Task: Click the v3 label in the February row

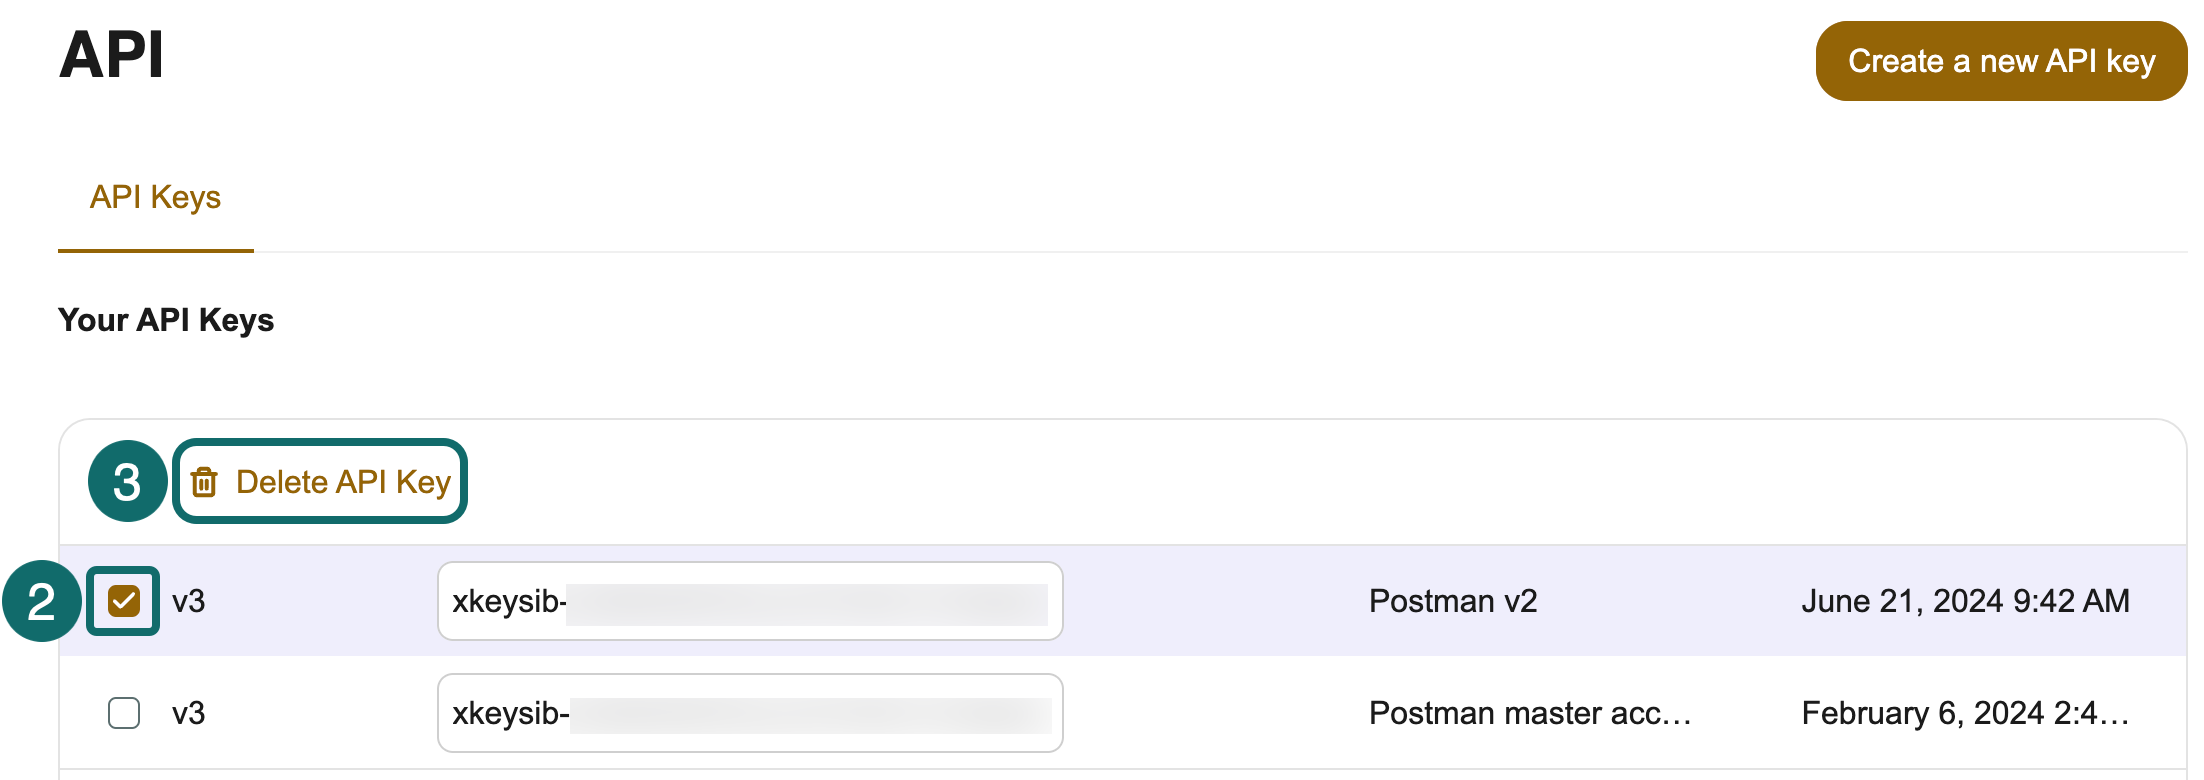Action: 188,713
